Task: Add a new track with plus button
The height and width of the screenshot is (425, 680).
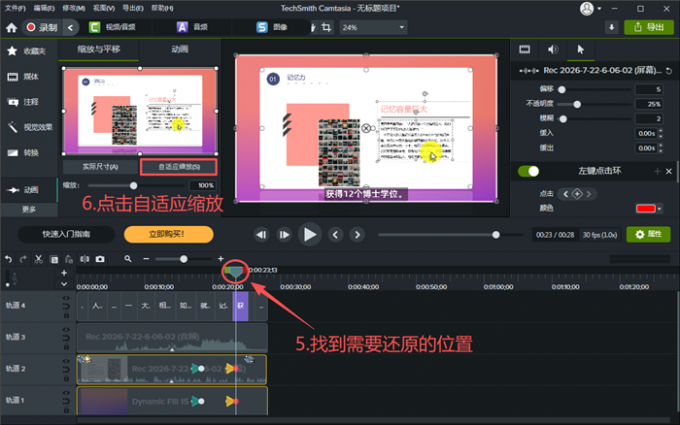Action: (x=64, y=273)
